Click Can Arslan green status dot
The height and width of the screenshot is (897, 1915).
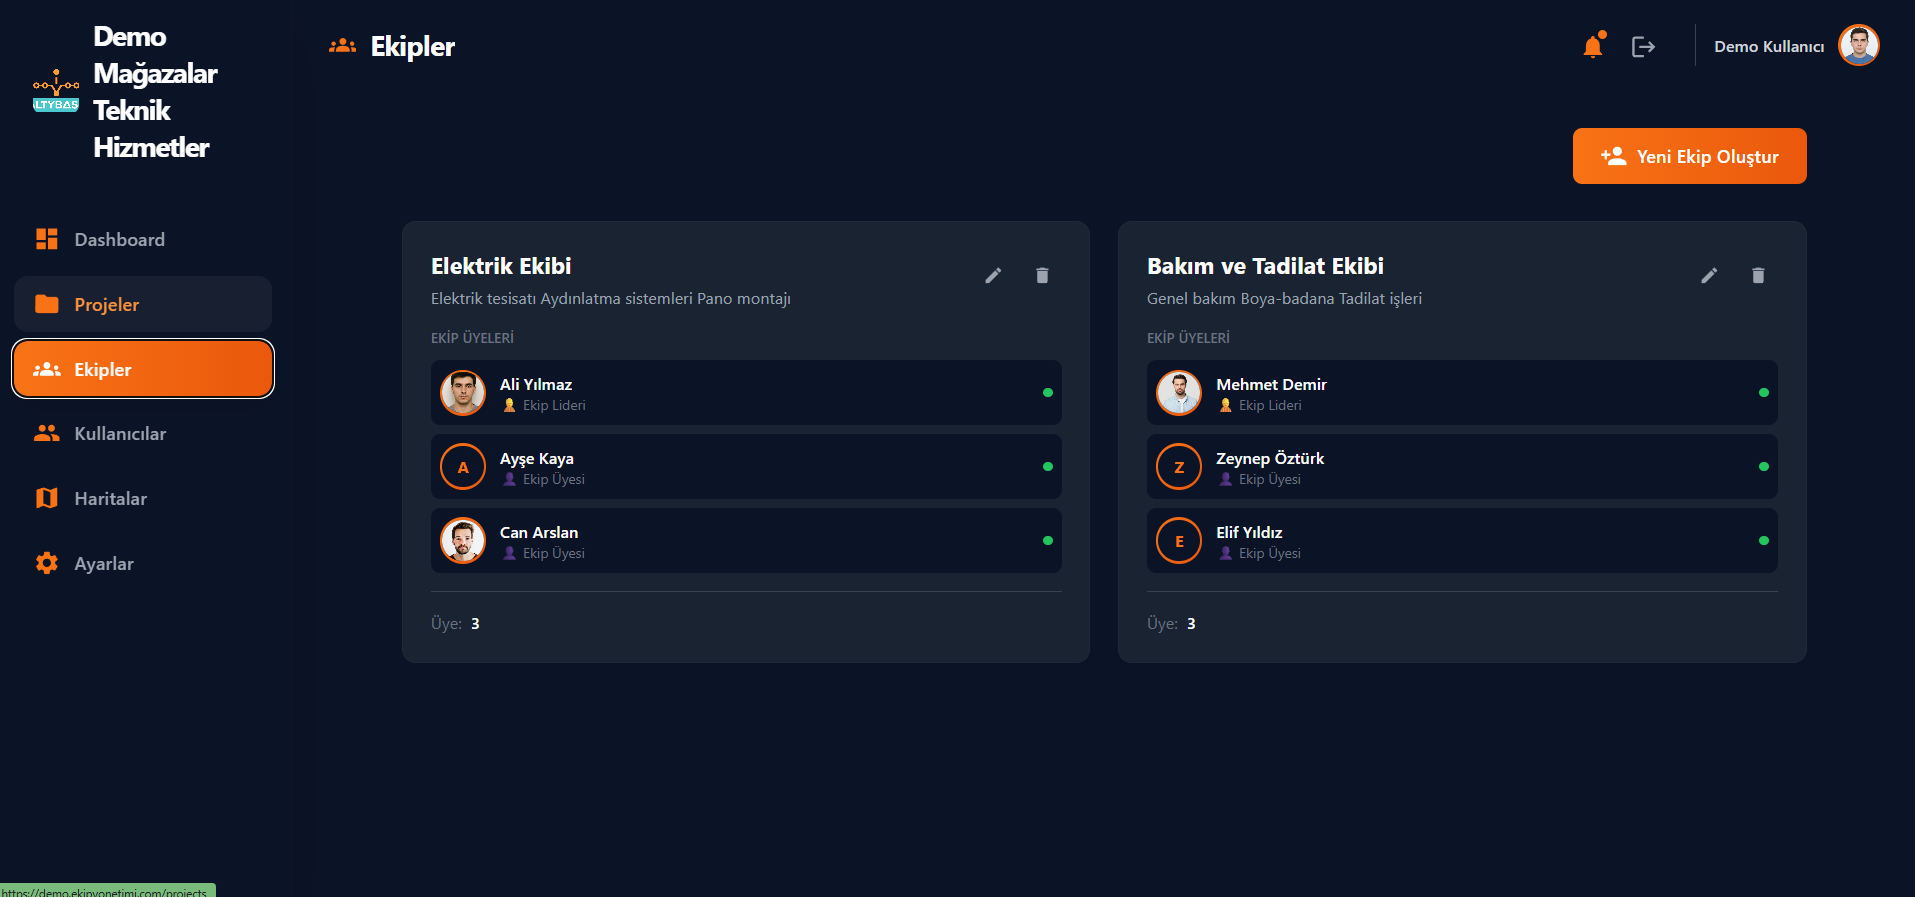(1048, 541)
